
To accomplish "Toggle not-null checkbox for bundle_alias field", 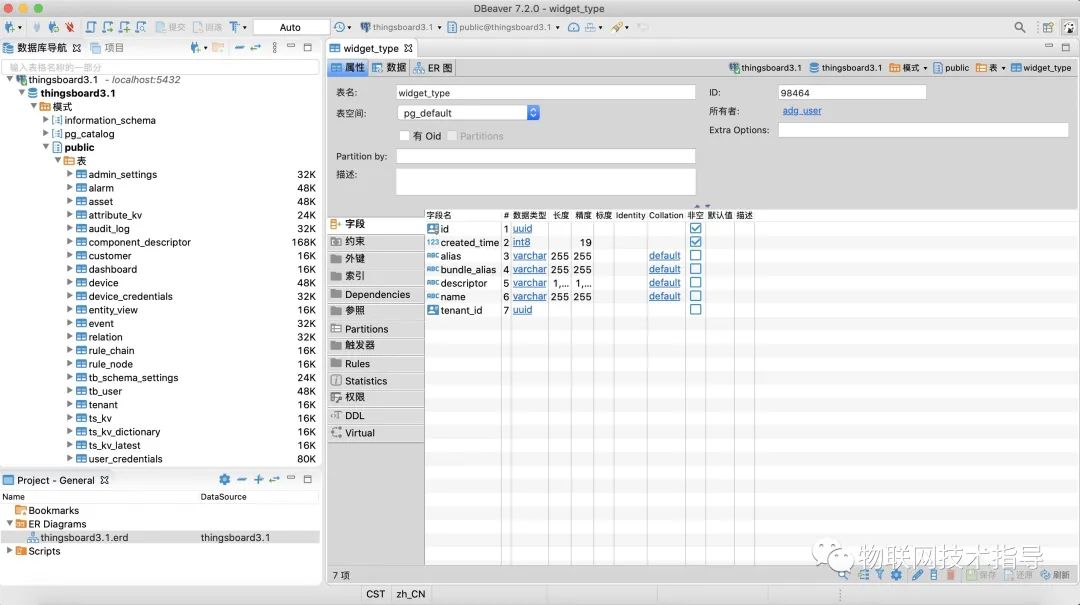I will [696, 269].
